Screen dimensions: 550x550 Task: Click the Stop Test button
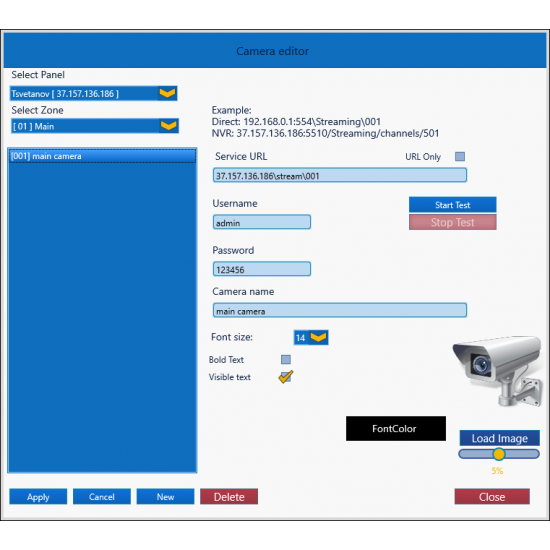click(x=452, y=222)
